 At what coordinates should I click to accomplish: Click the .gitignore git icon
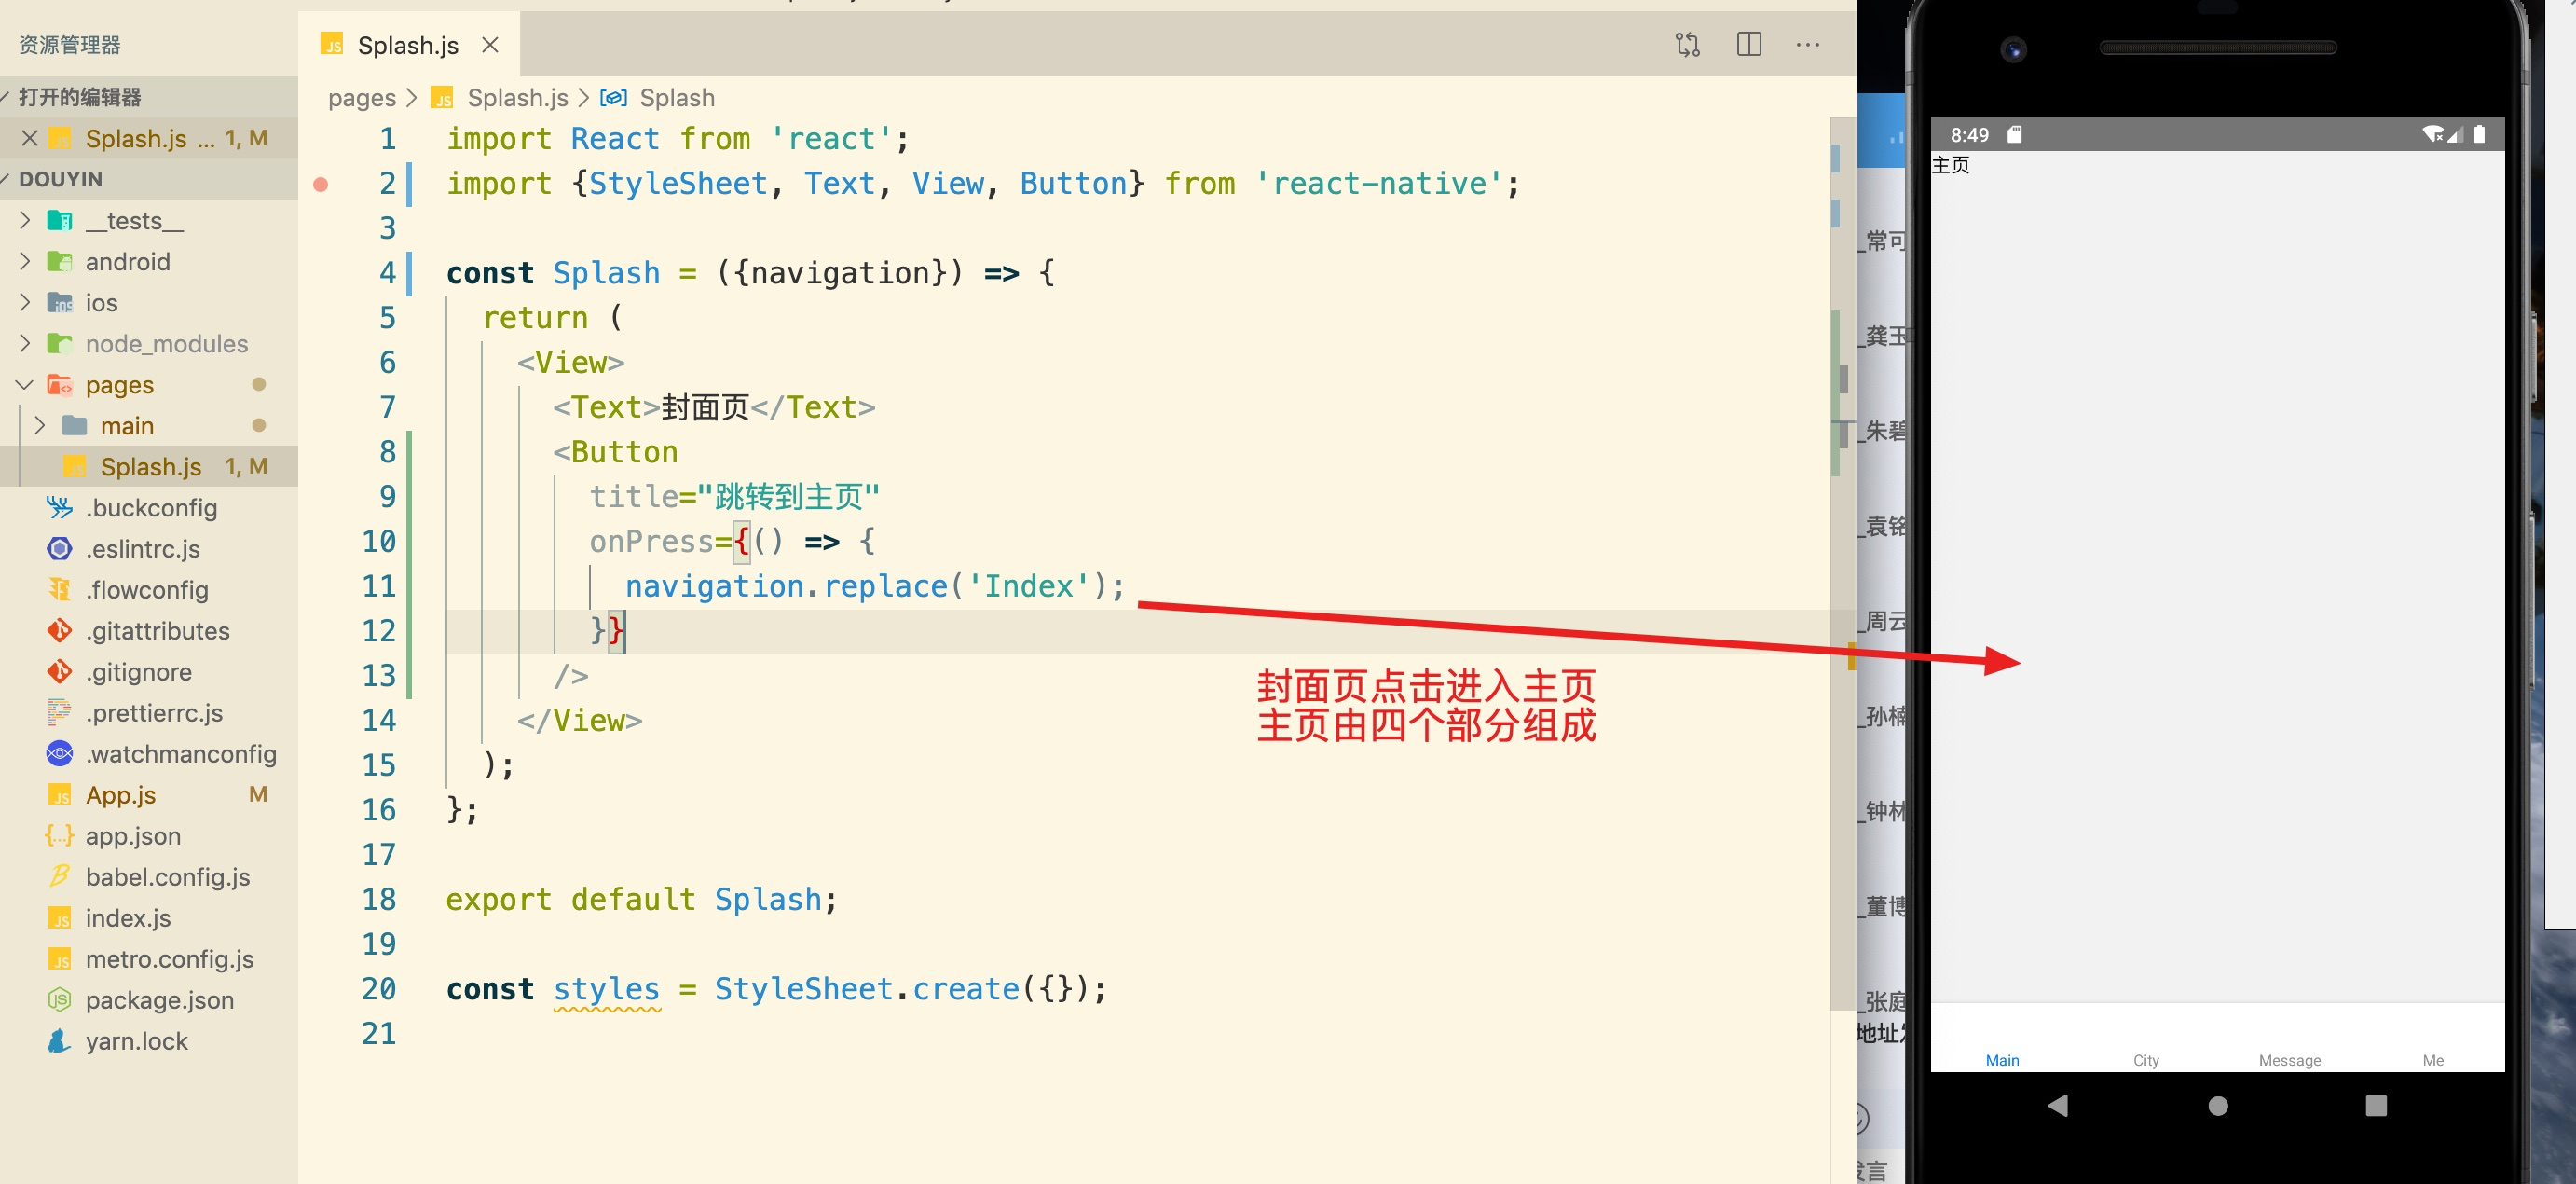pyautogui.click(x=60, y=672)
